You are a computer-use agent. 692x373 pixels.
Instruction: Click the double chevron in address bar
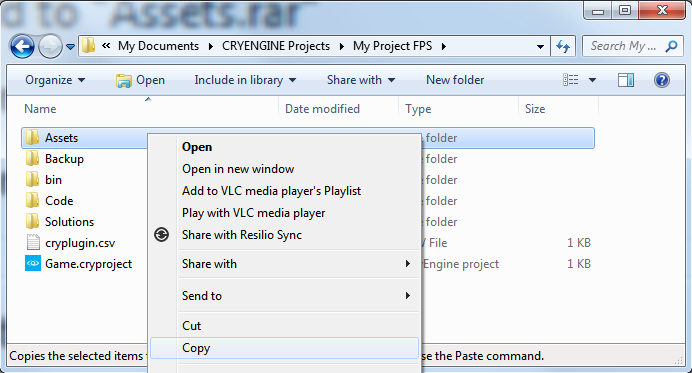(106, 45)
